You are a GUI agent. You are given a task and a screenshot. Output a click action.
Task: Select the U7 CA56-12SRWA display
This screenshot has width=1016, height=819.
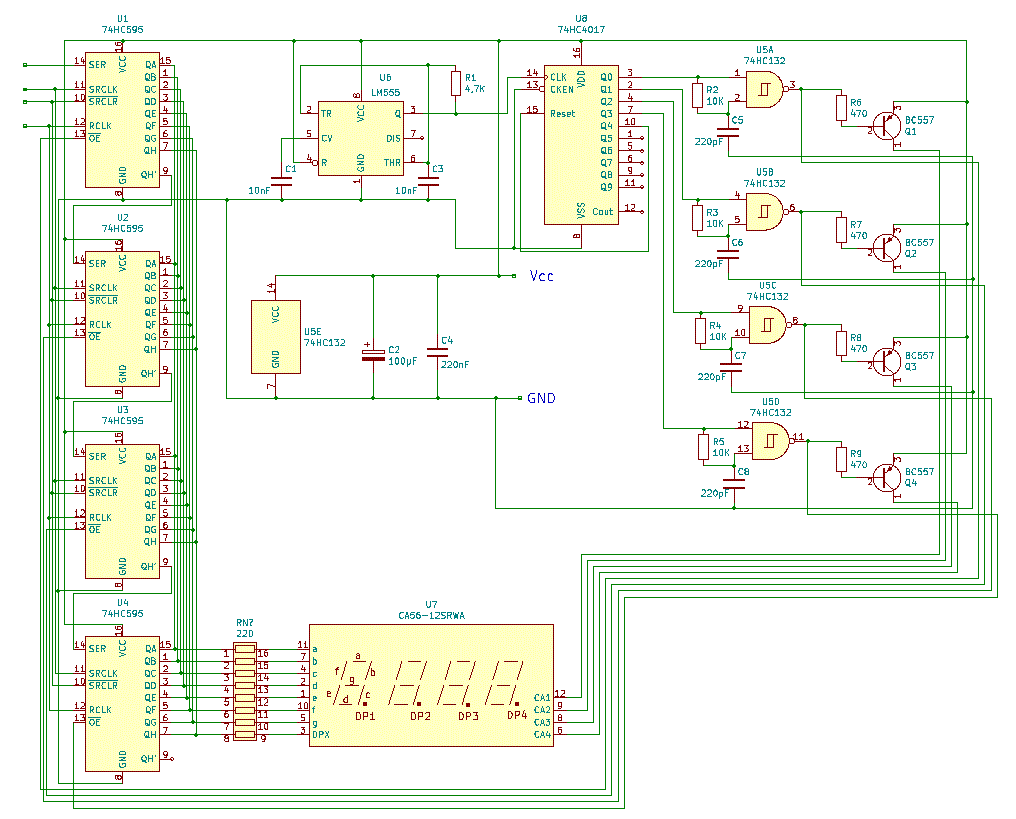432,686
